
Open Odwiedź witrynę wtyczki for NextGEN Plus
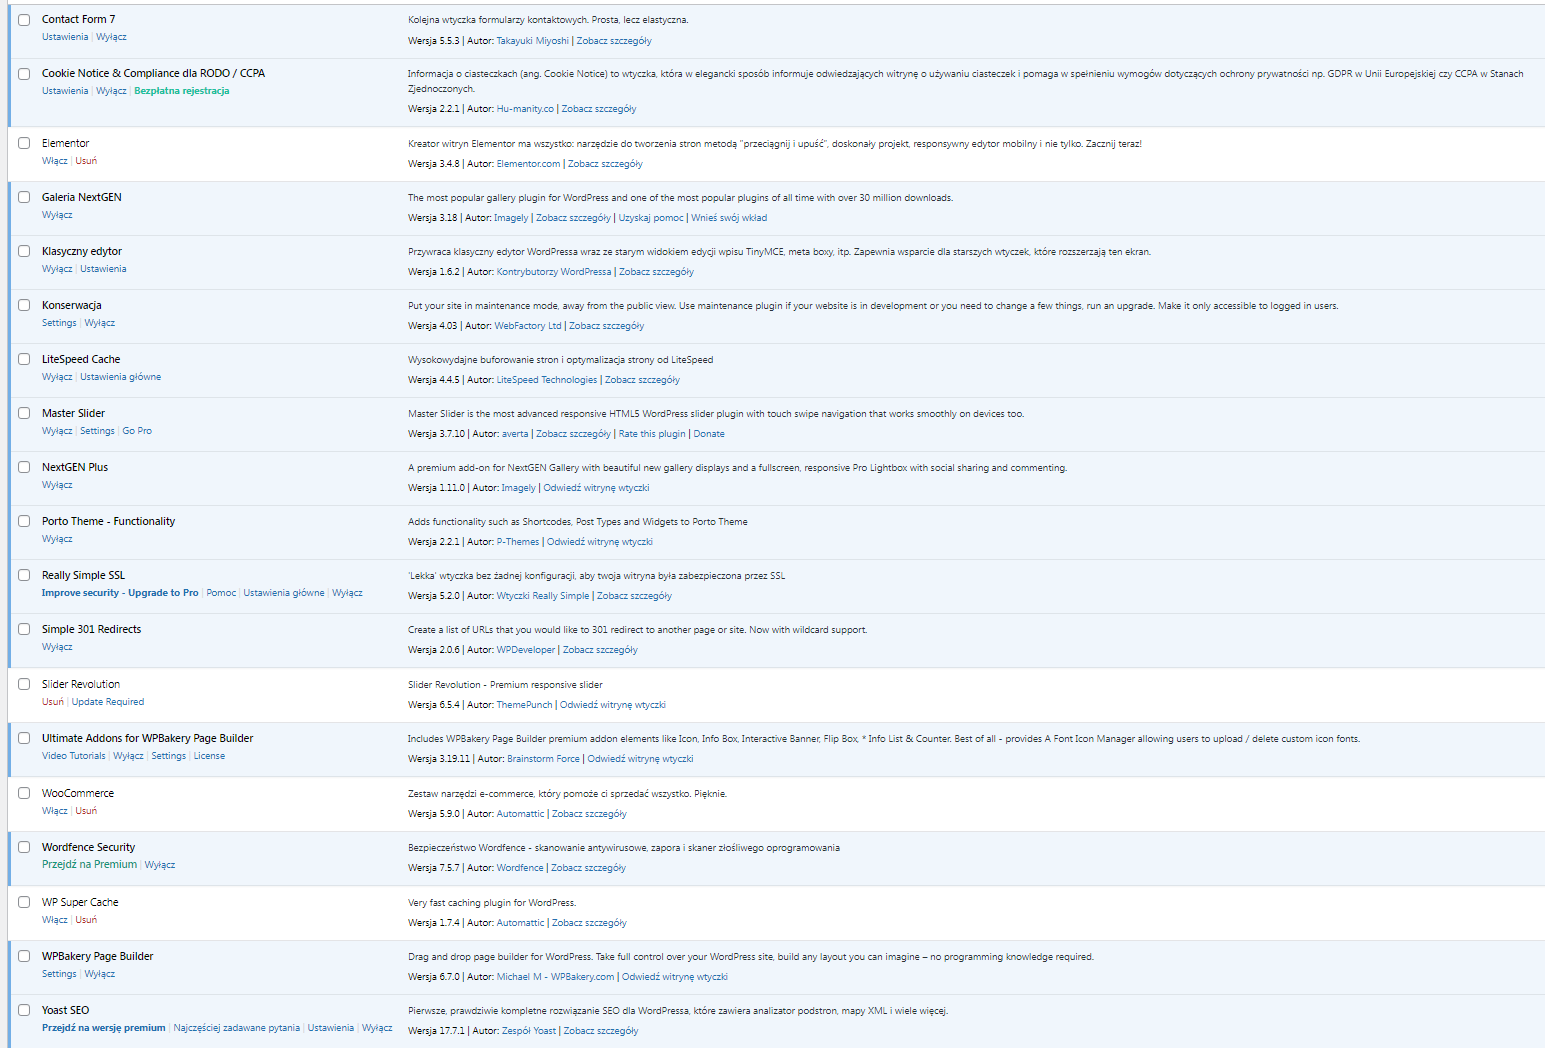(596, 488)
